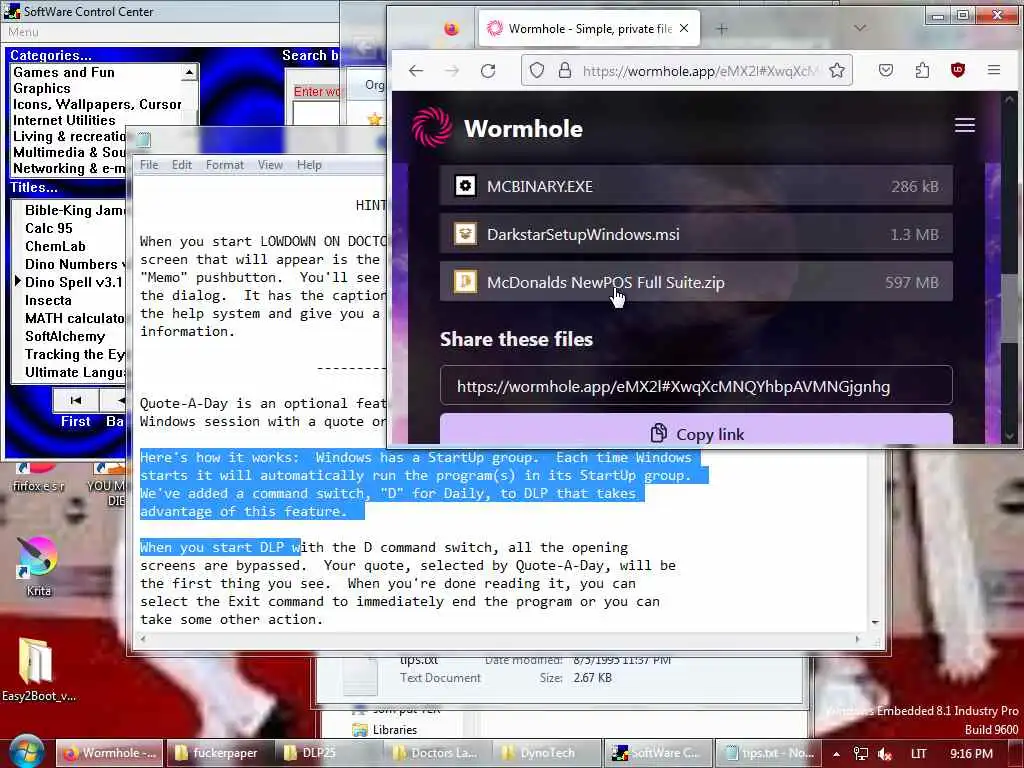
Task: Click the network tray icon
Action: click(x=861, y=754)
